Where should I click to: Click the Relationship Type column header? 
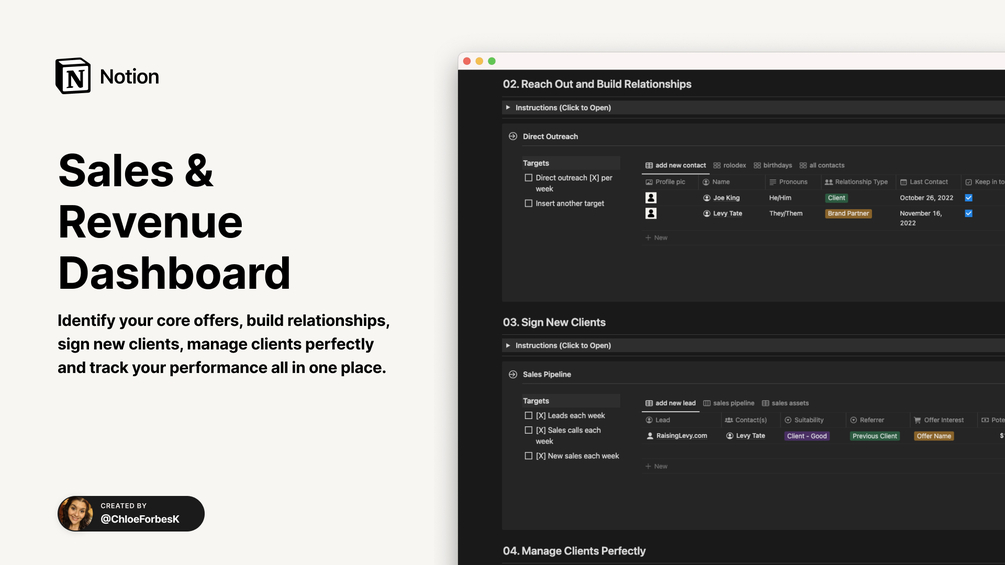[856, 182]
